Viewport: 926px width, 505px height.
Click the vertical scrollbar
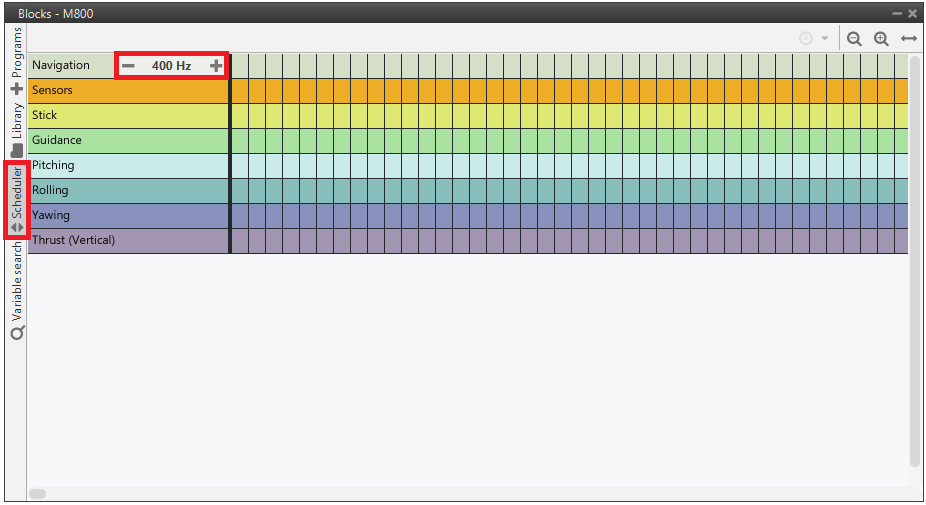point(914,260)
